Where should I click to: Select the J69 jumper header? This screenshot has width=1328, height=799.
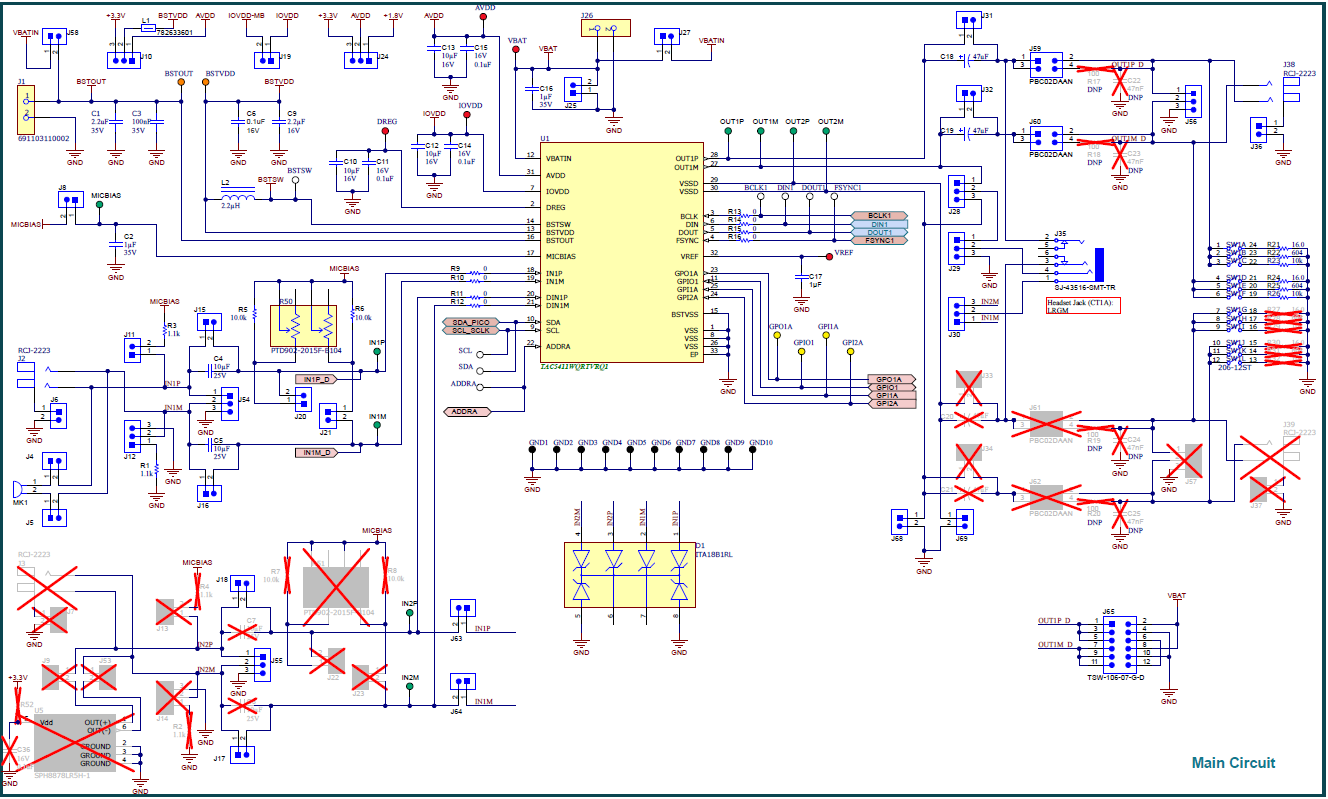coord(963,520)
